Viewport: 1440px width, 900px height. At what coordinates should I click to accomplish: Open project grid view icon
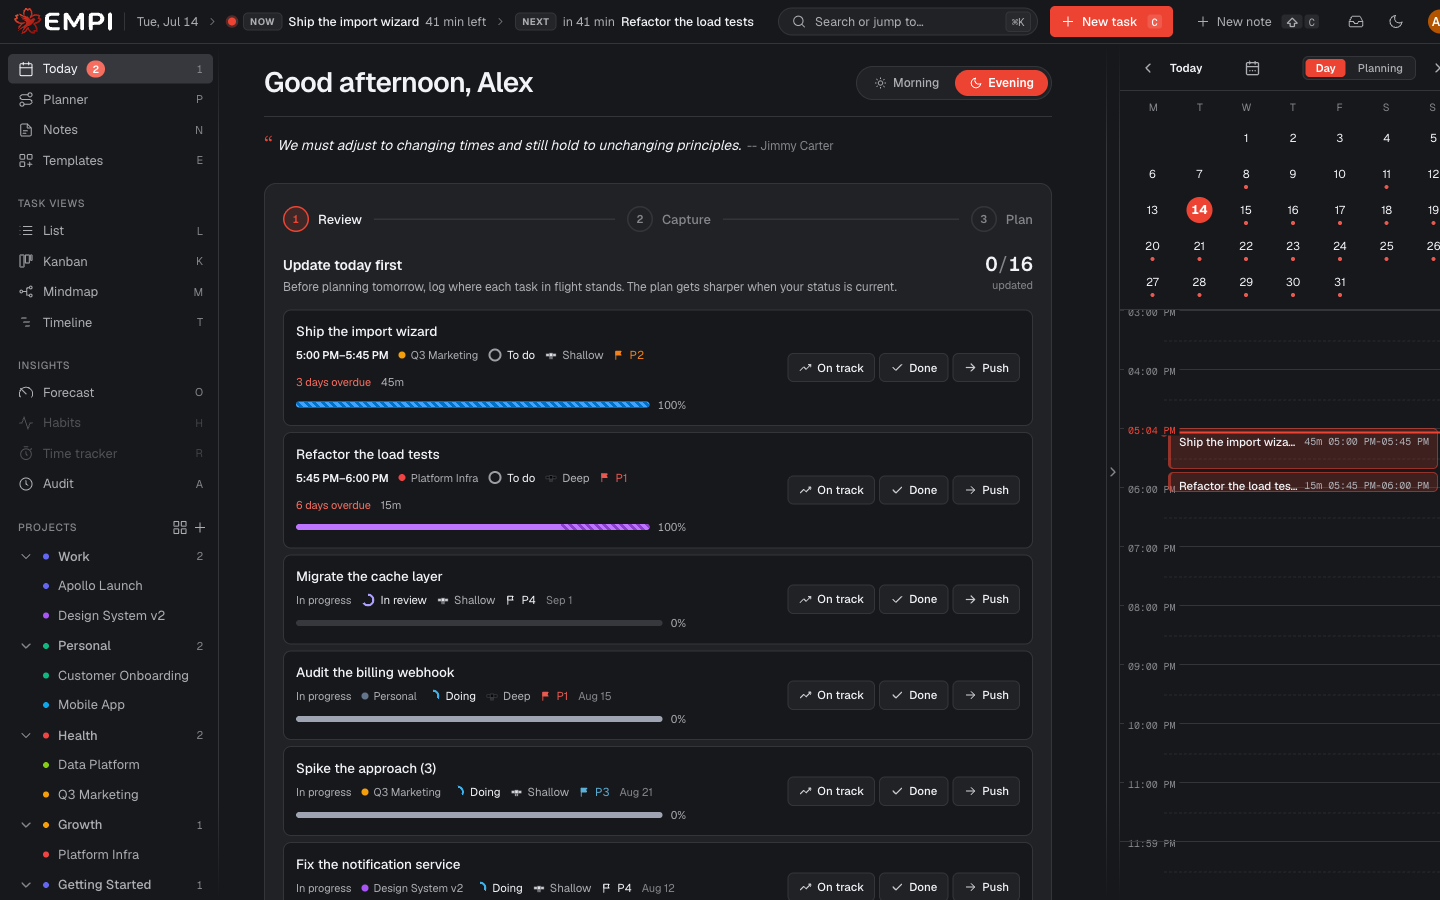[180, 527]
